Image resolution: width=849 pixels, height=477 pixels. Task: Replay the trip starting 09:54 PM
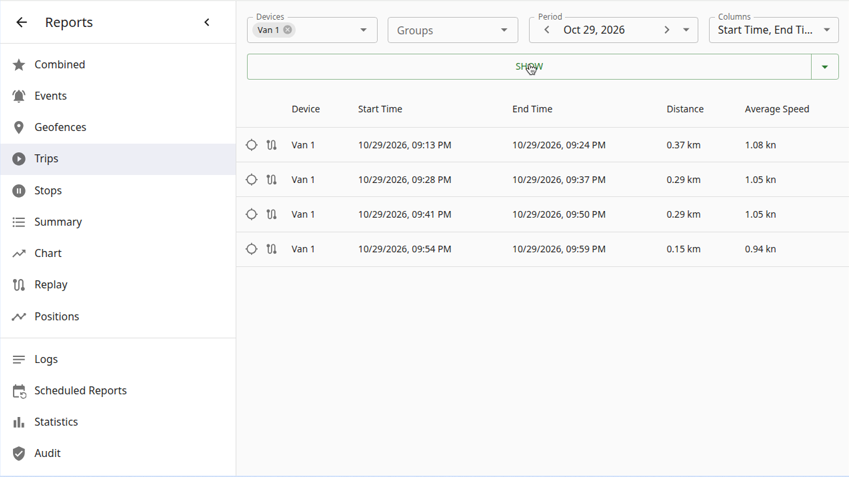pos(272,249)
